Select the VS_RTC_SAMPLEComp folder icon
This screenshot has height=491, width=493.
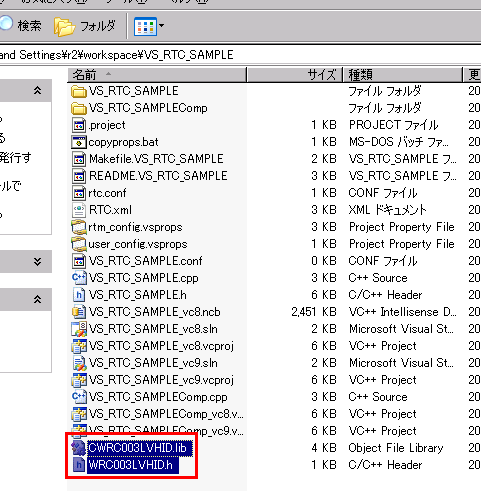pos(79,108)
